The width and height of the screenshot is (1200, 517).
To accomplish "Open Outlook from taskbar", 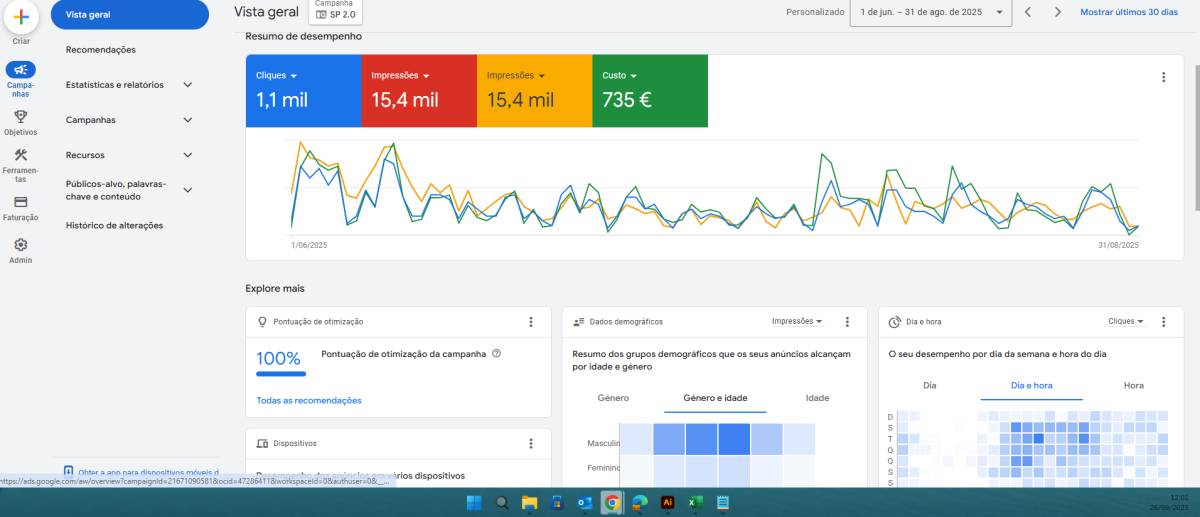I will (584, 503).
